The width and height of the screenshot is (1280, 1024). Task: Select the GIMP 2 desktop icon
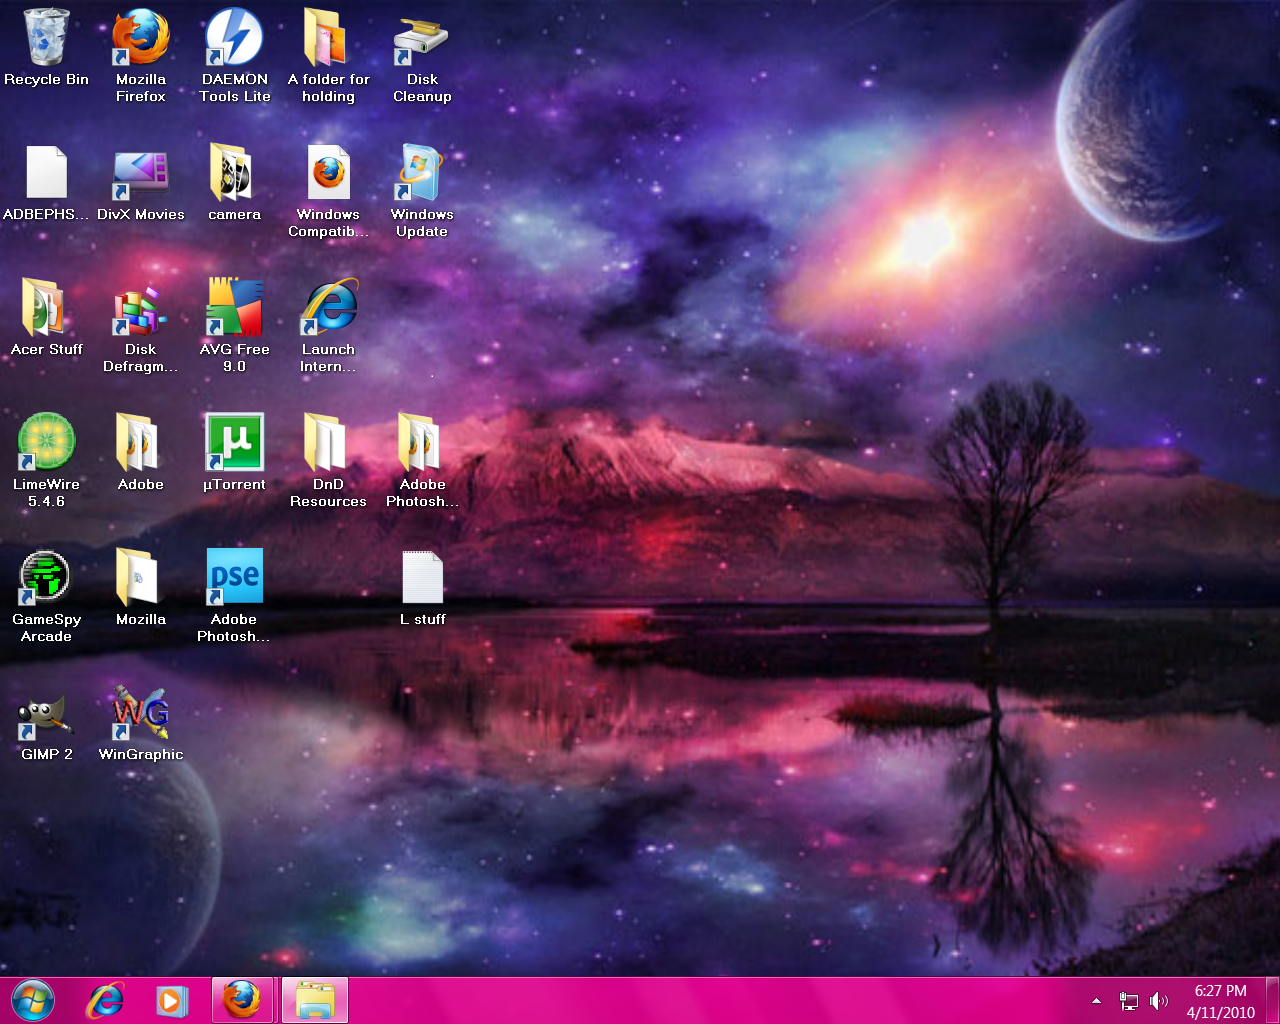tap(46, 714)
